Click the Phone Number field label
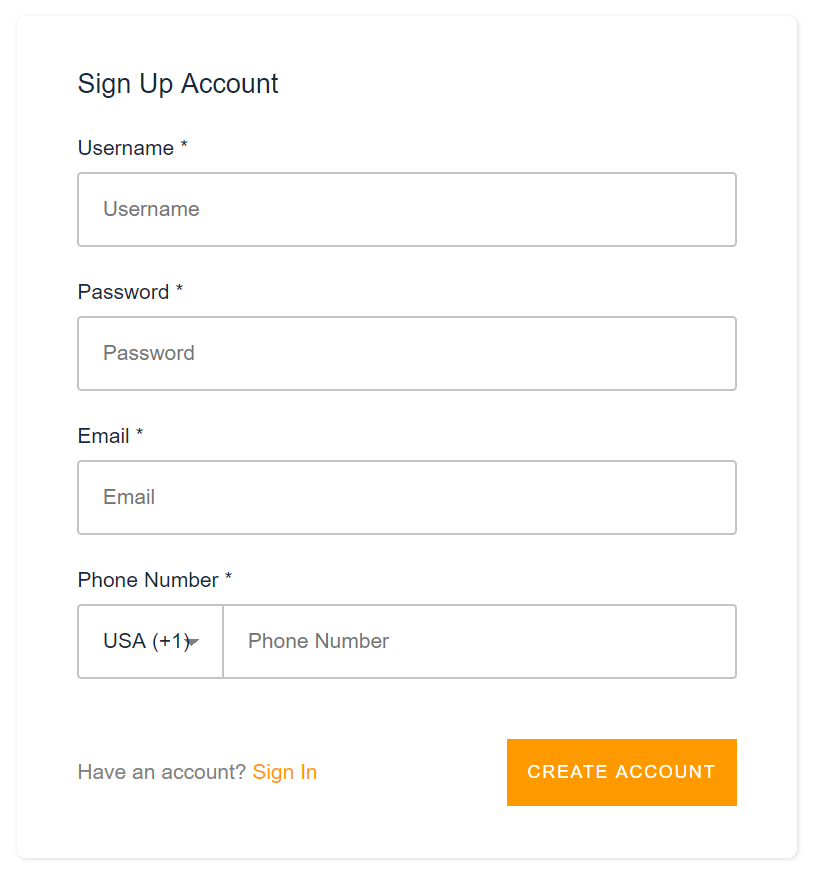 pos(148,580)
